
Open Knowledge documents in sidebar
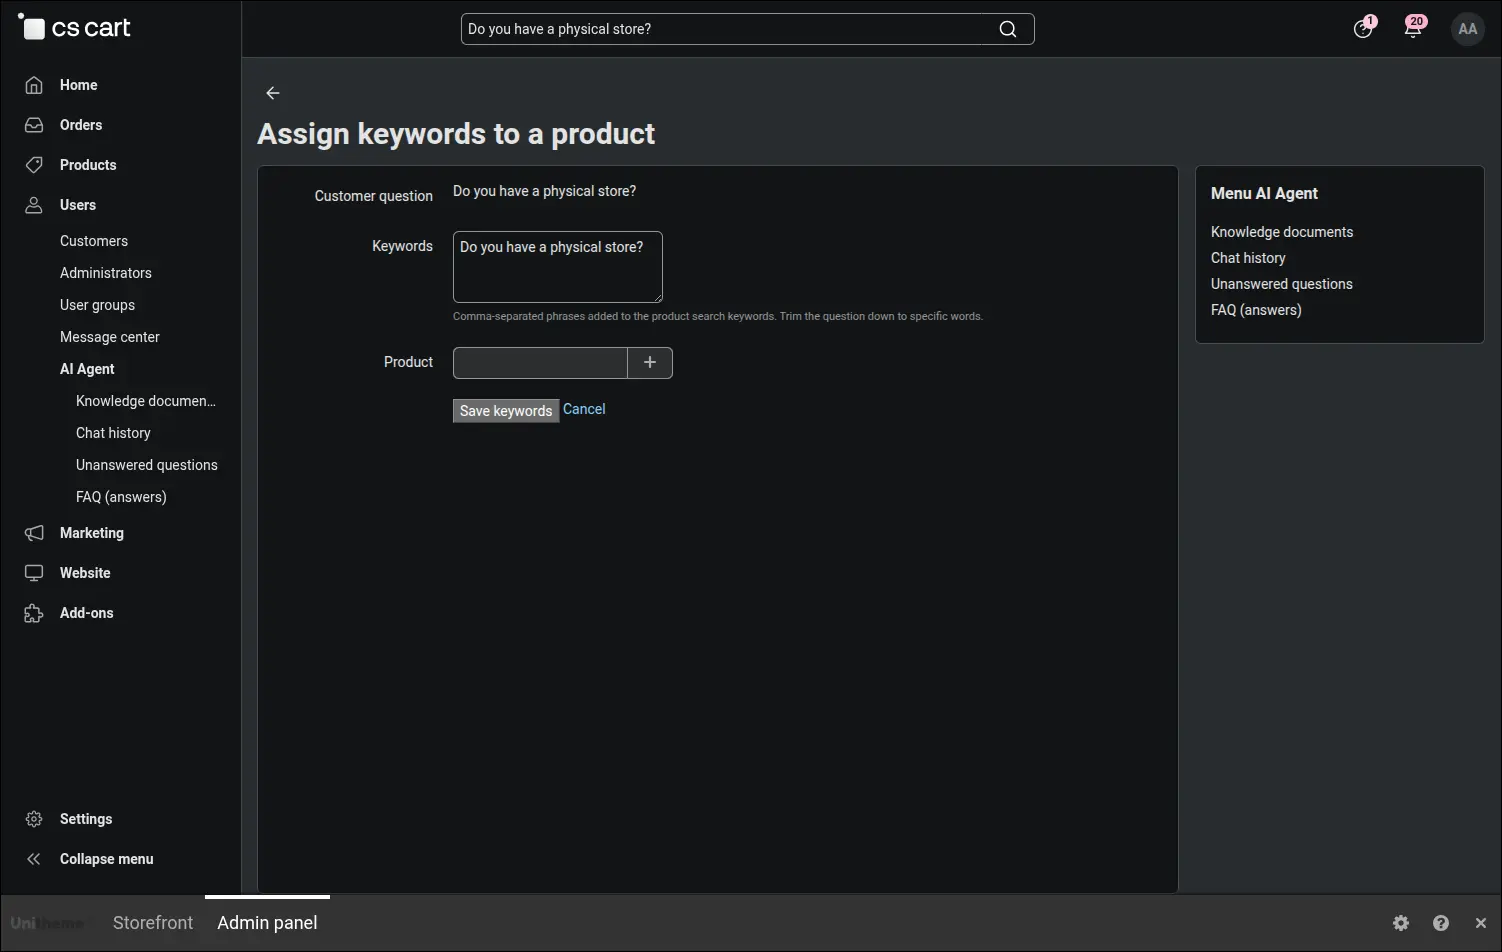tap(146, 401)
